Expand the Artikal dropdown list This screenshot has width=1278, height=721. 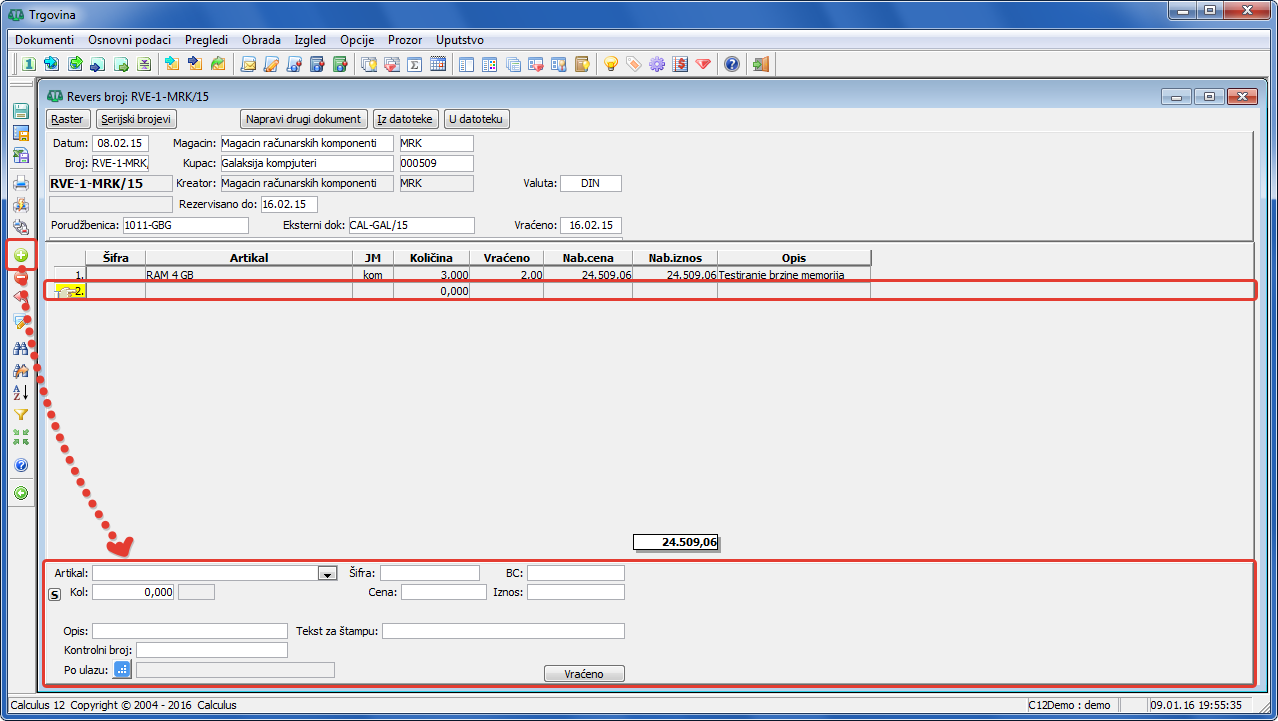(x=326, y=574)
